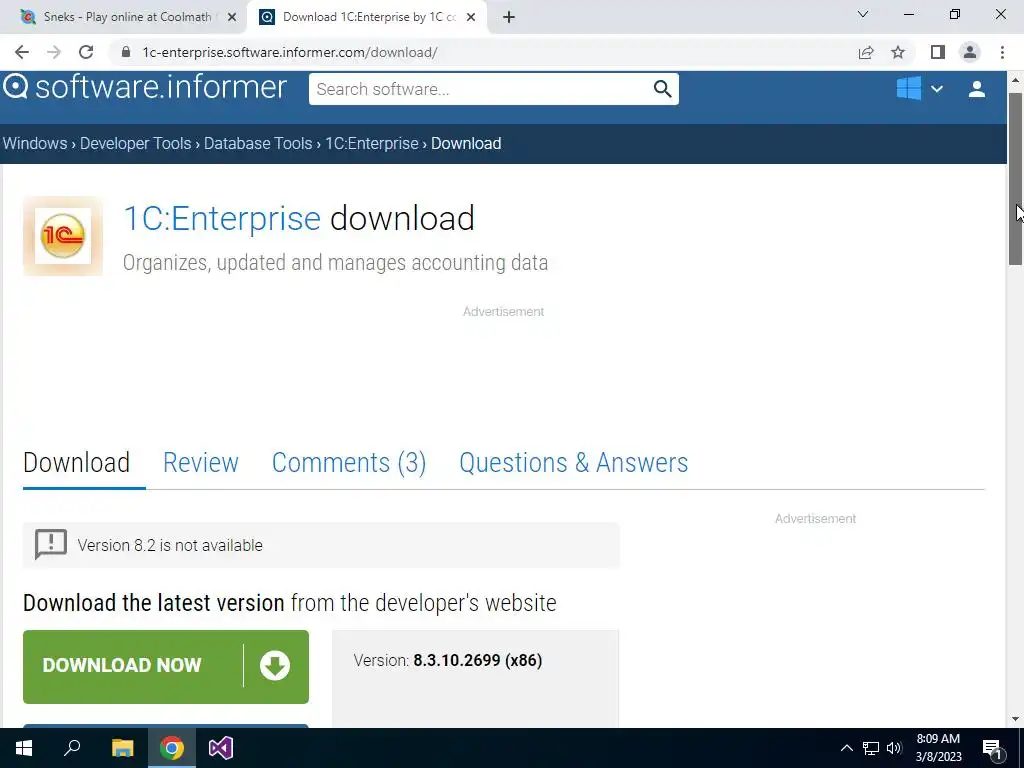
Task: Open Chrome profile avatar
Action: click(970, 52)
